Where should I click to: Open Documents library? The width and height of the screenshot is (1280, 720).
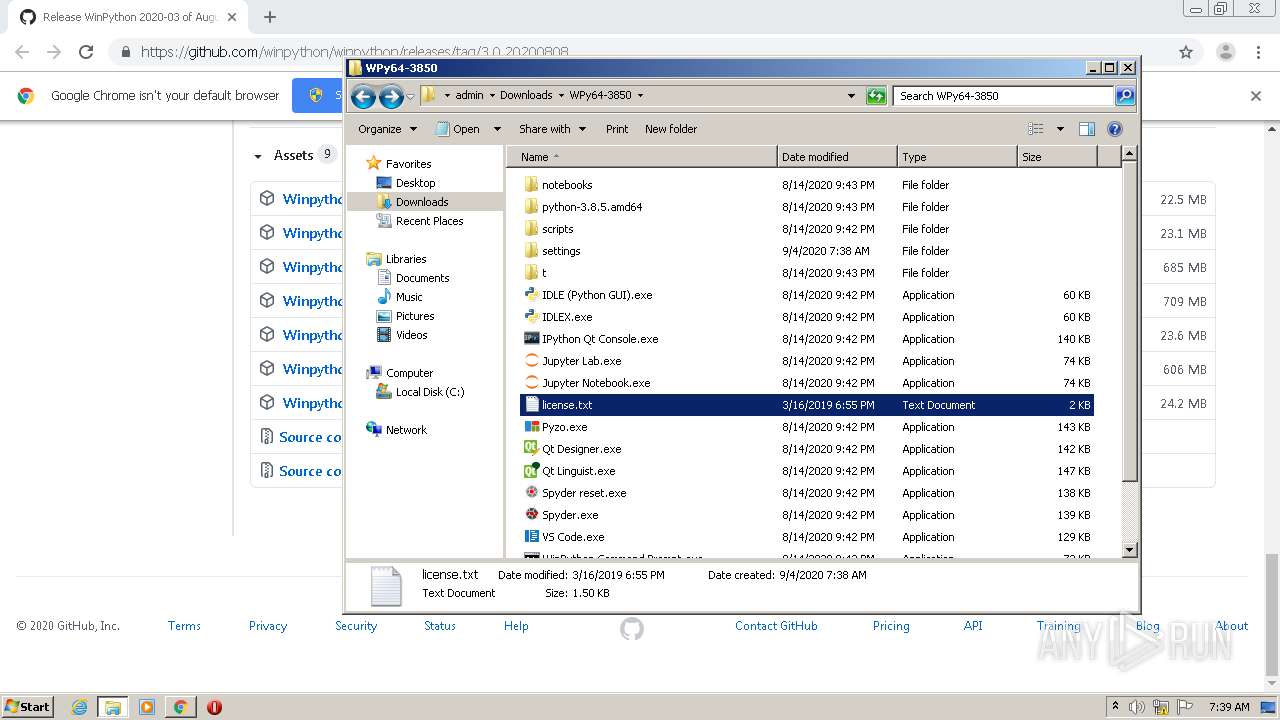click(413, 278)
